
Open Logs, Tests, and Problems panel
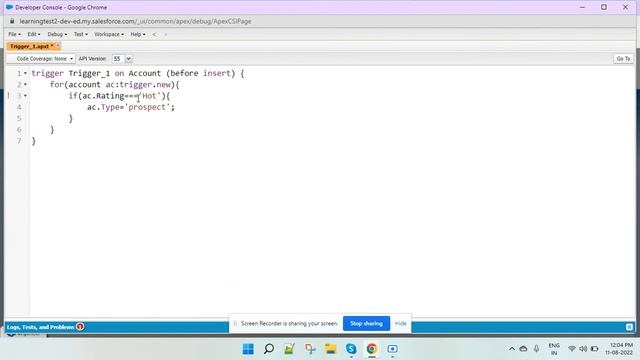pos(40,327)
